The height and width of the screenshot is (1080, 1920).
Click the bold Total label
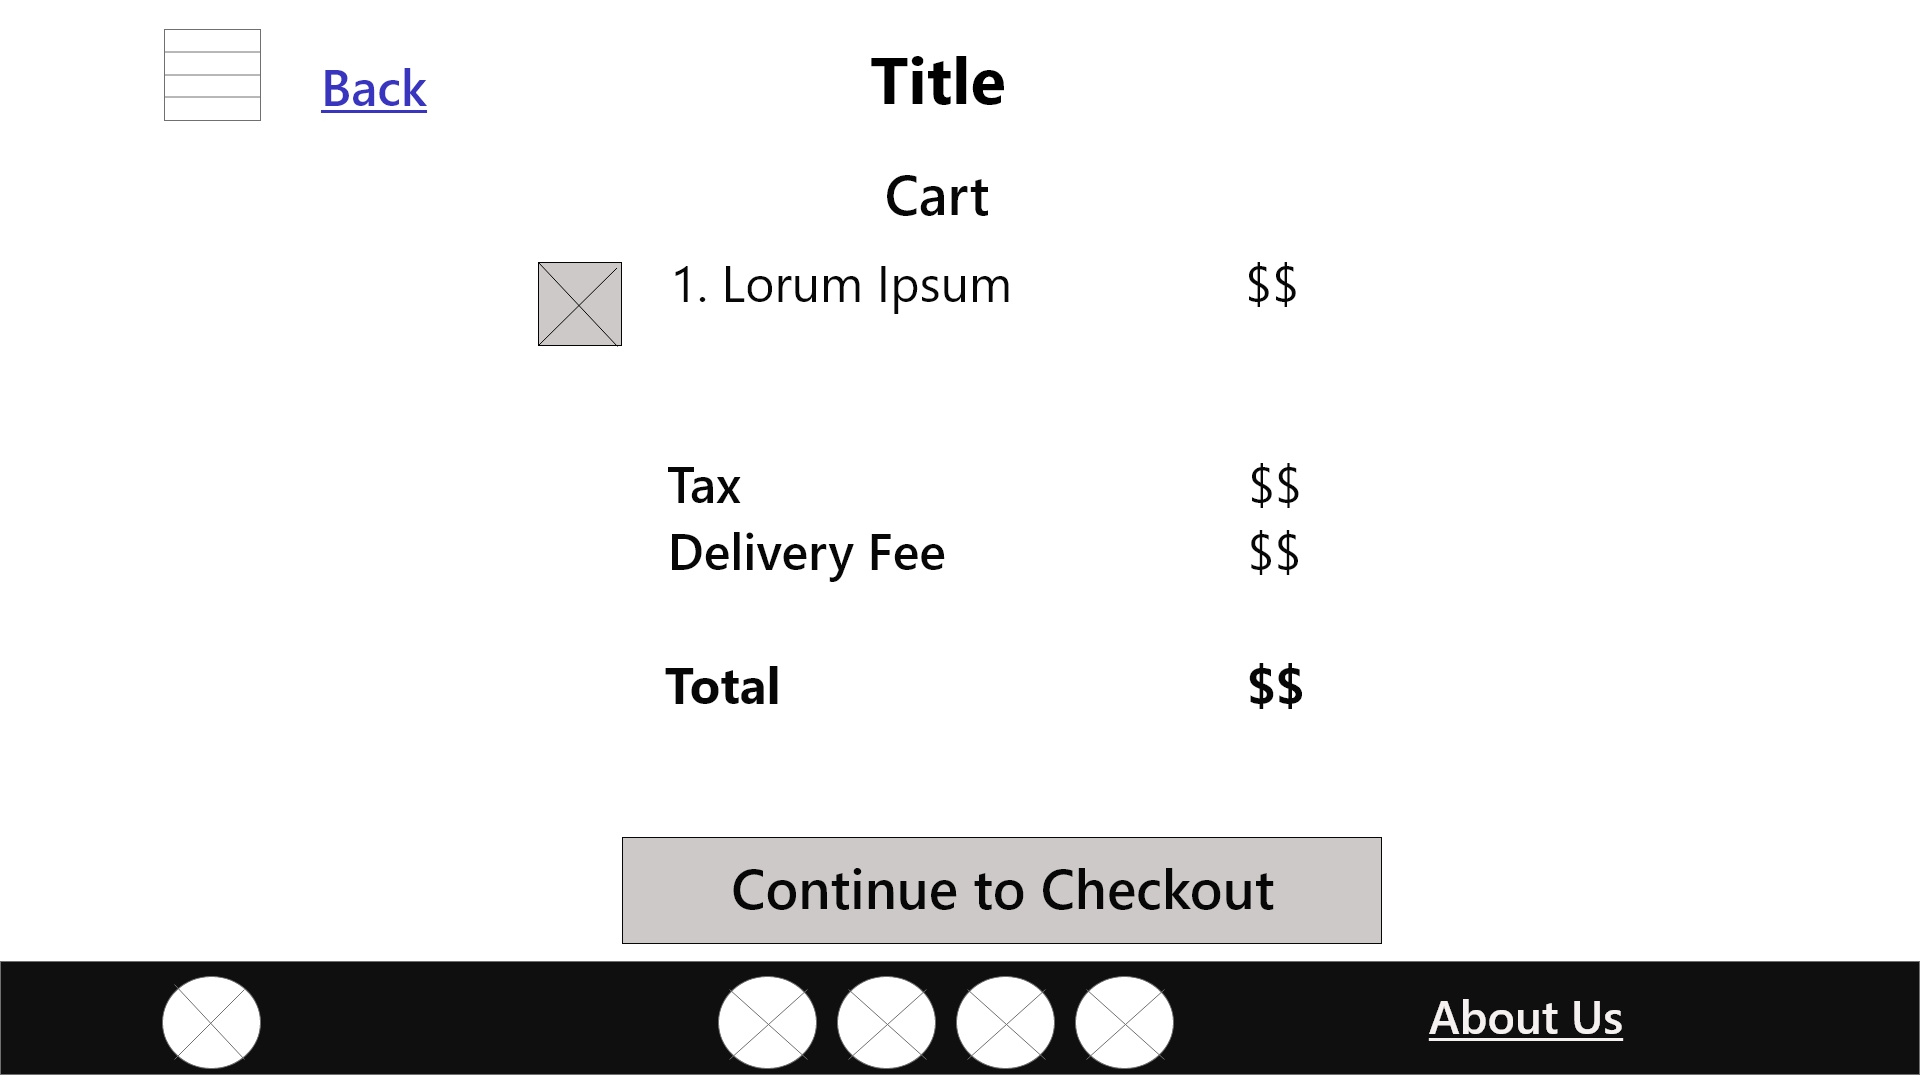722,687
